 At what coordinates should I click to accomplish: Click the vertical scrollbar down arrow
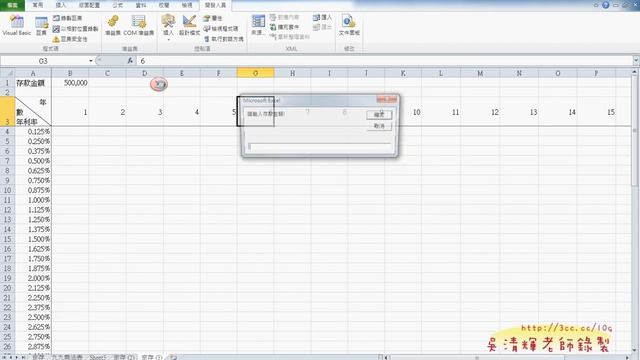(635, 350)
